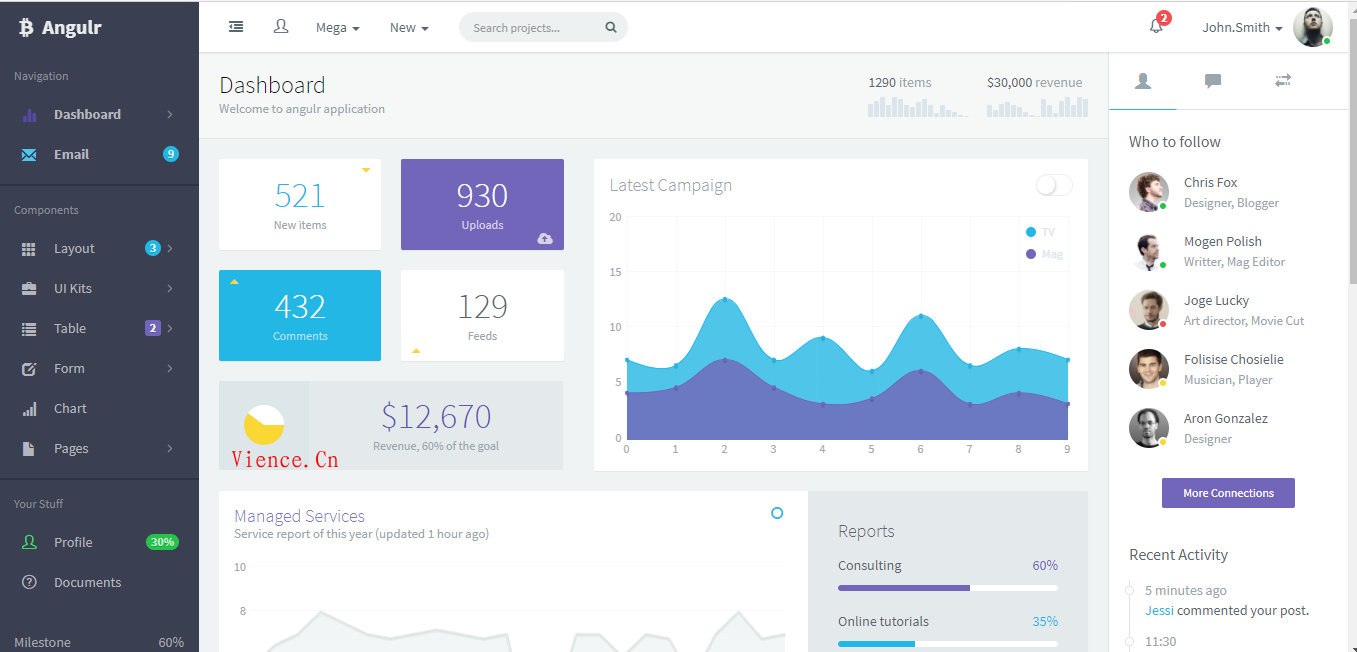Open the Jessi link in Recent Activity
1357x652 pixels.
[x=1159, y=610]
